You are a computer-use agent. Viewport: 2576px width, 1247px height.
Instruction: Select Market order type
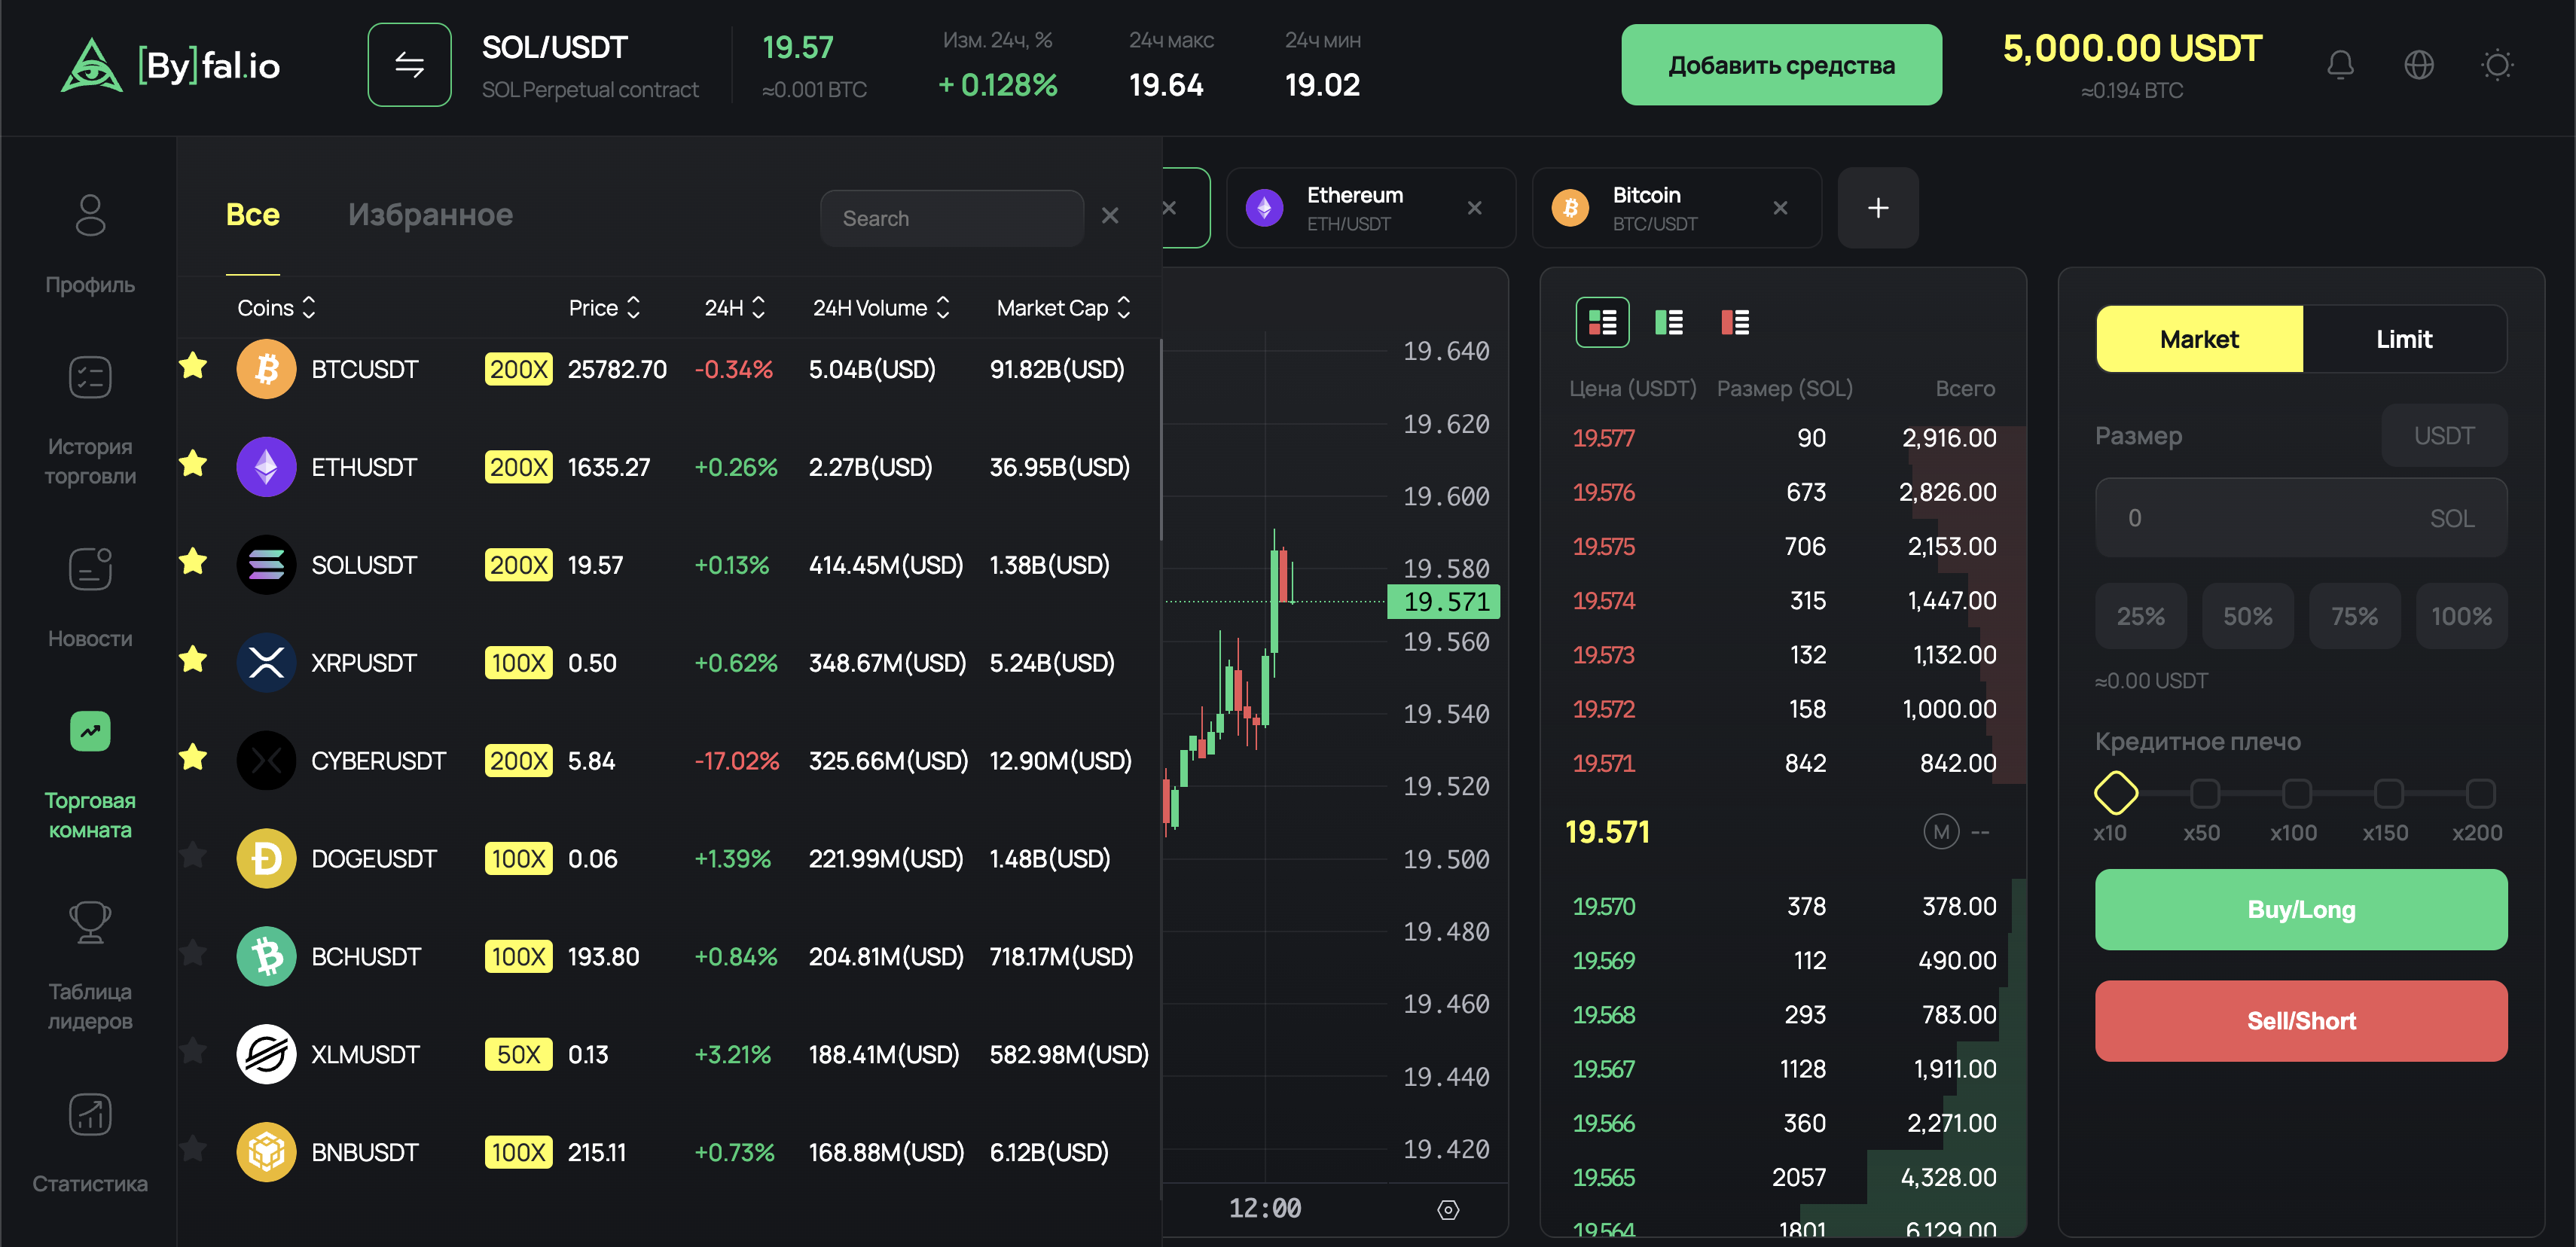tap(2199, 339)
